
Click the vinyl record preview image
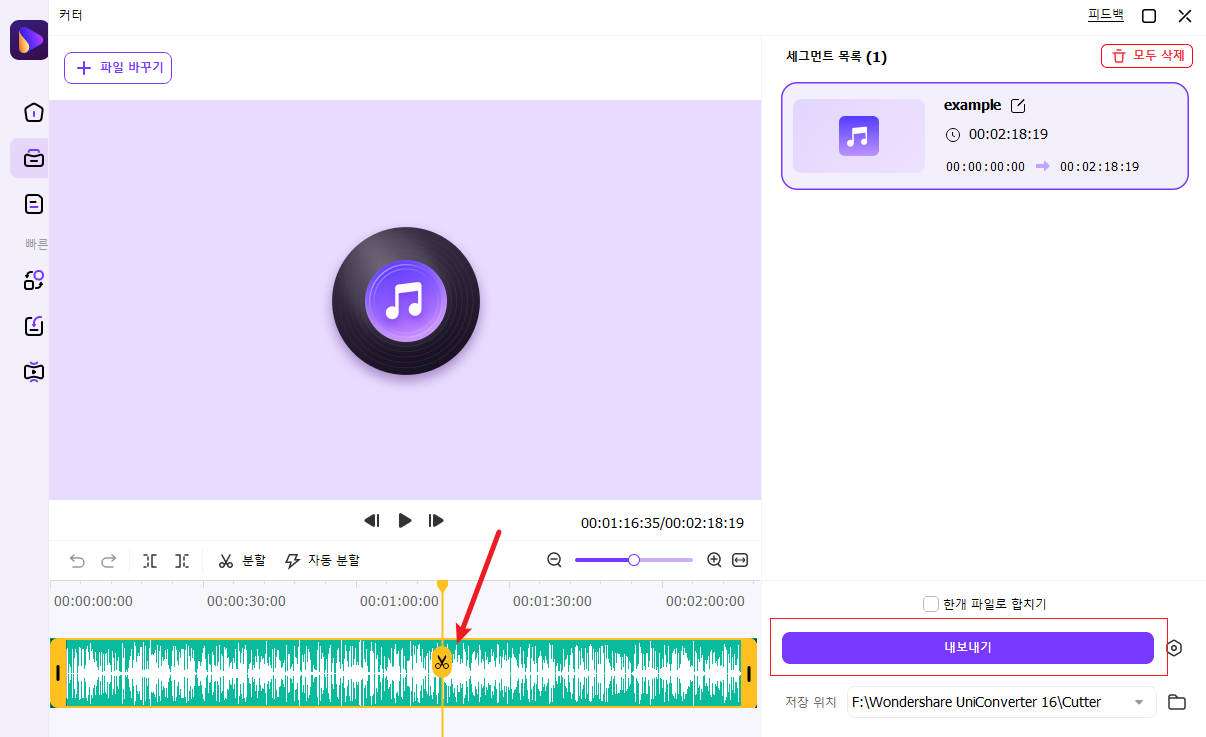tap(406, 301)
